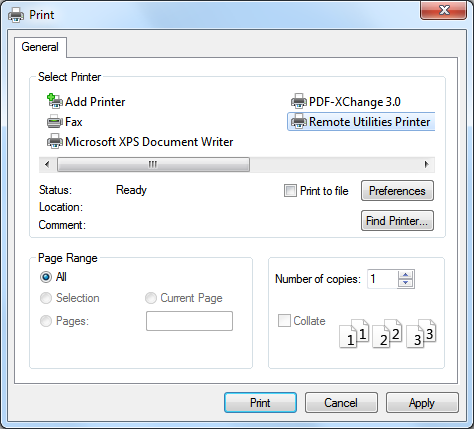Choose the Pages radio button

click(46, 321)
